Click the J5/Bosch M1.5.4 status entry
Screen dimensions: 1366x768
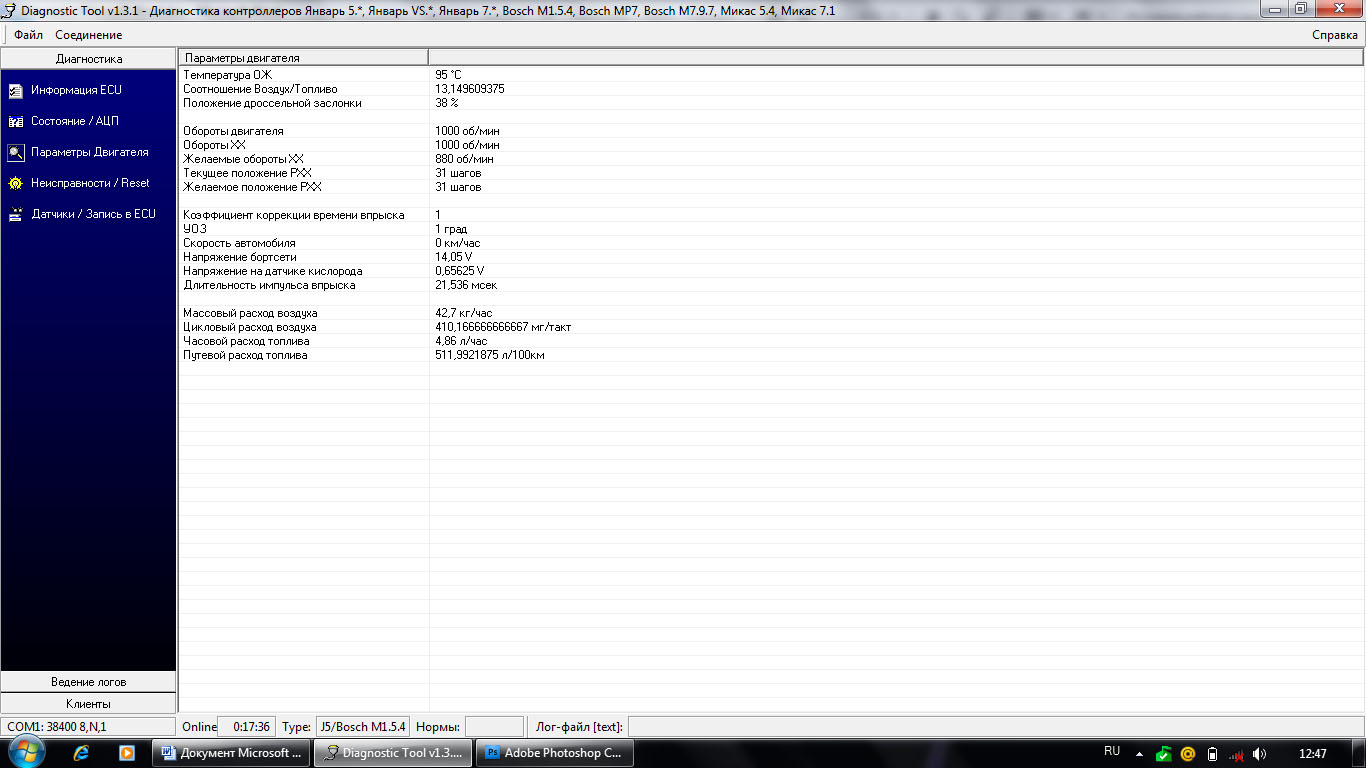[x=363, y=727]
